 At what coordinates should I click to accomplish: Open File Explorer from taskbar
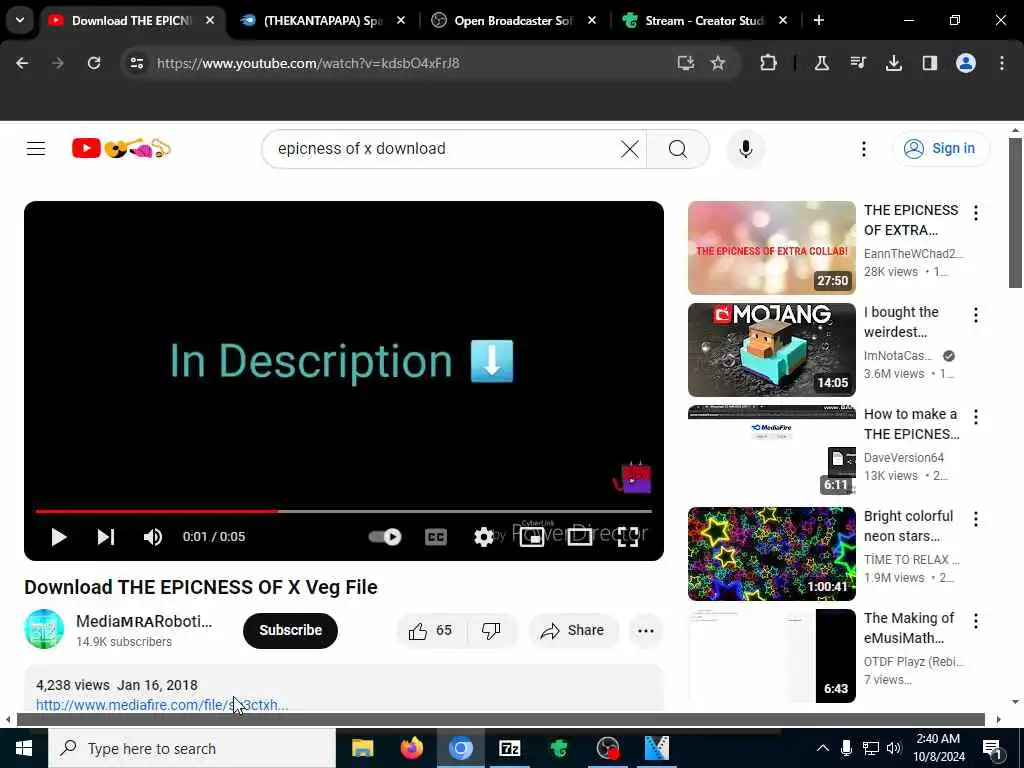click(x=362, y=748)
